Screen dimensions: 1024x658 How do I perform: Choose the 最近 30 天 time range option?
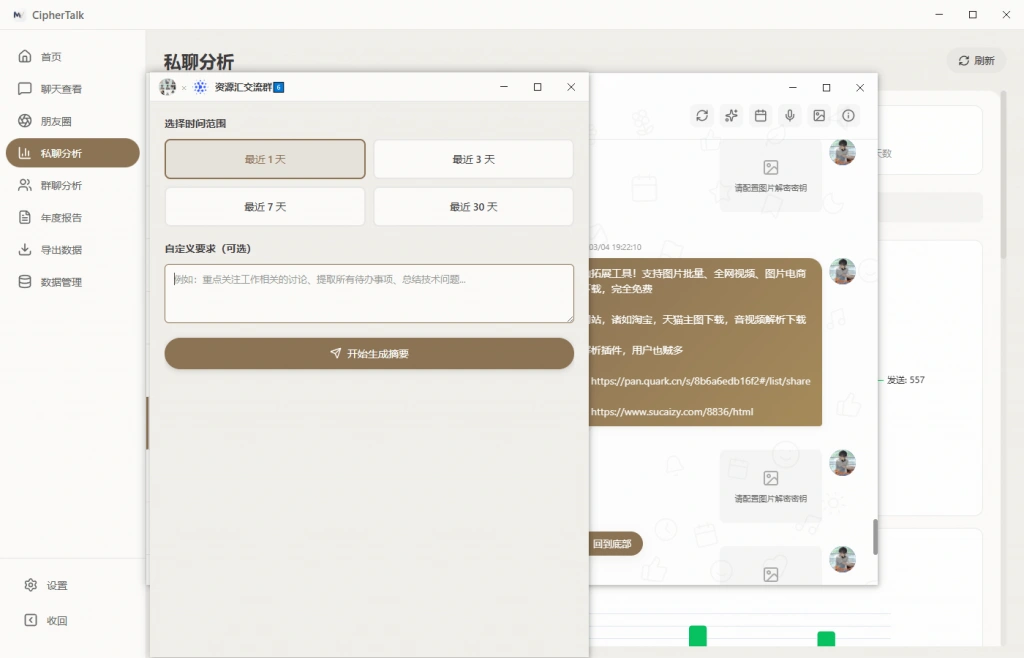pos(473,207)
